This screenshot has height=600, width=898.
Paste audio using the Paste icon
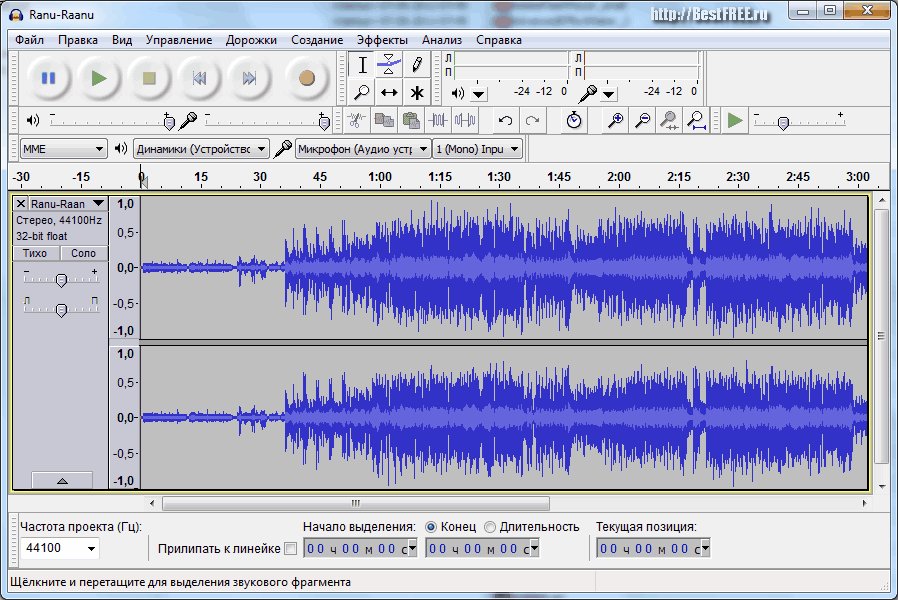[411, 120]
